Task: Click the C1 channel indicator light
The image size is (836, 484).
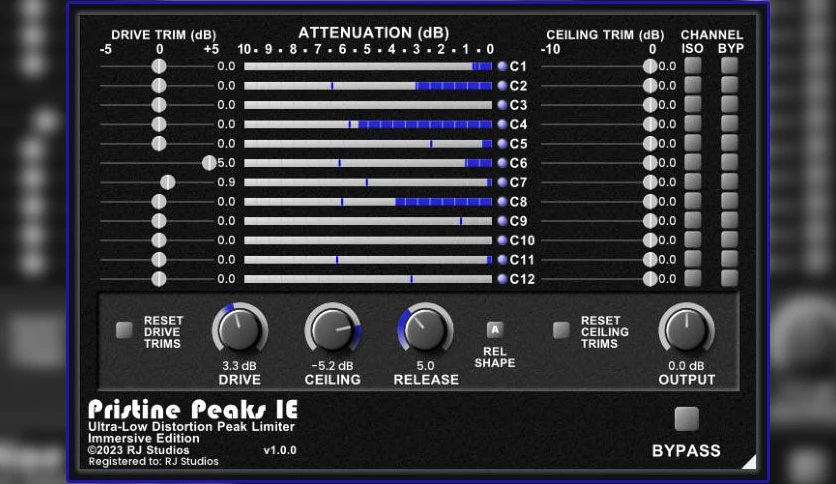Action: (502, 66)
